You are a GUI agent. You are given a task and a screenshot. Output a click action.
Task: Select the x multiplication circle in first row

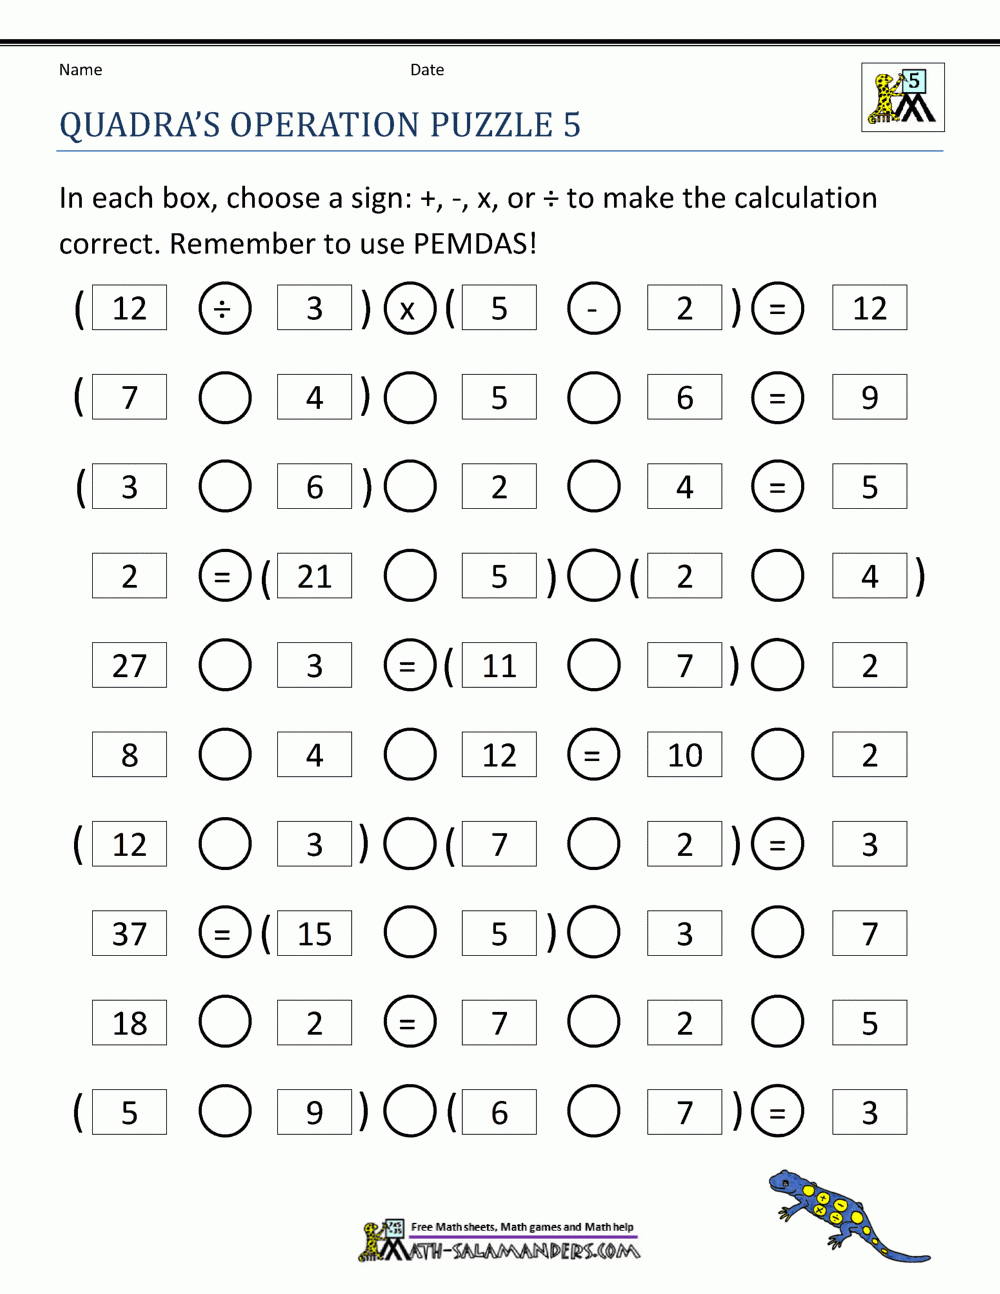409,308
